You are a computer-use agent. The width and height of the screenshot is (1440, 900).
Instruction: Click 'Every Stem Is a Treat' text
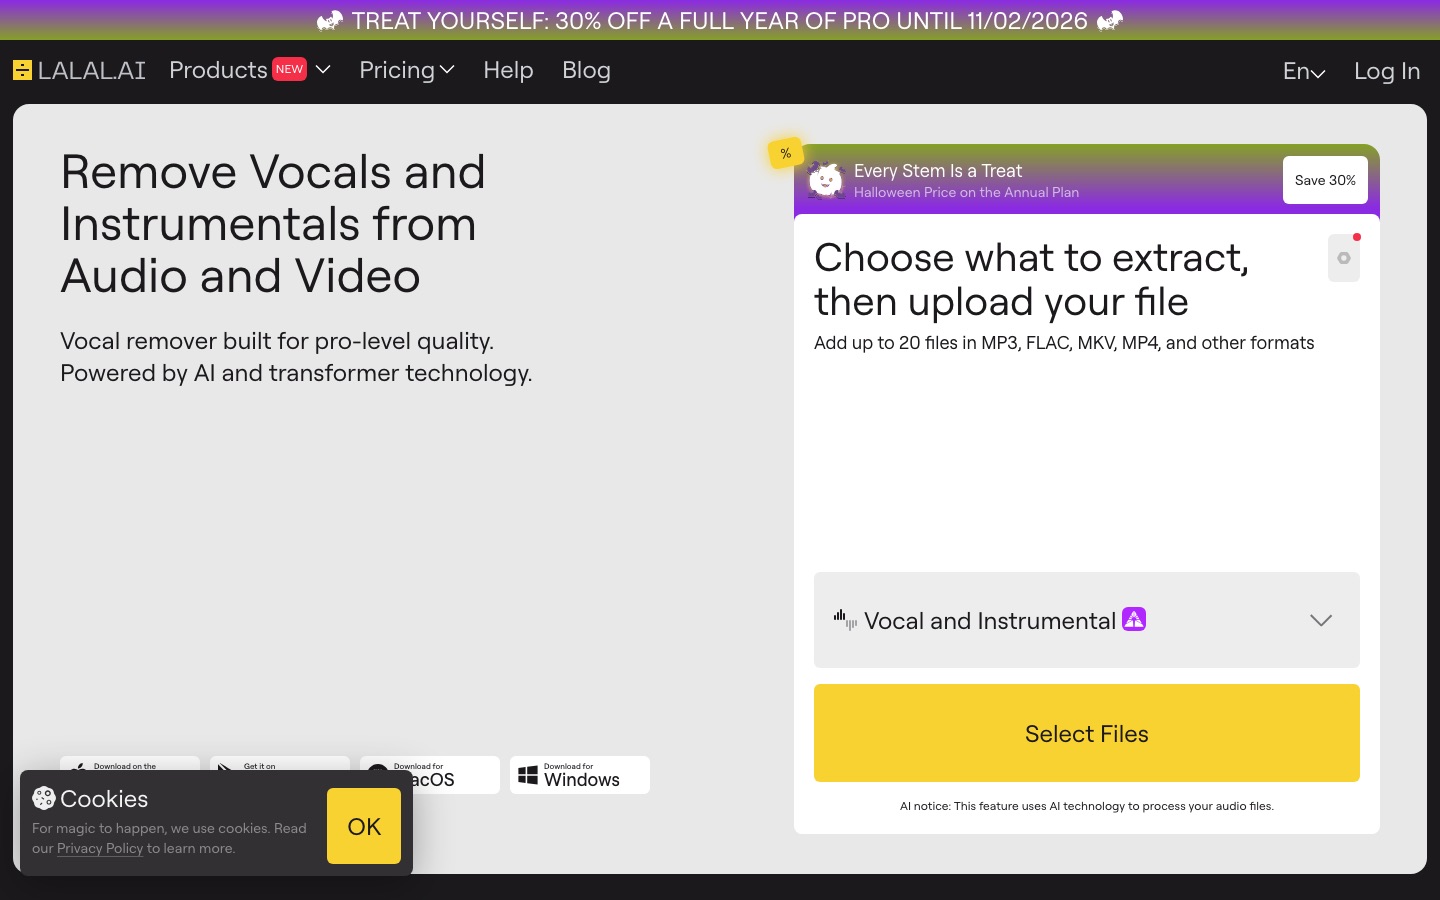click(x=938, y=171)
